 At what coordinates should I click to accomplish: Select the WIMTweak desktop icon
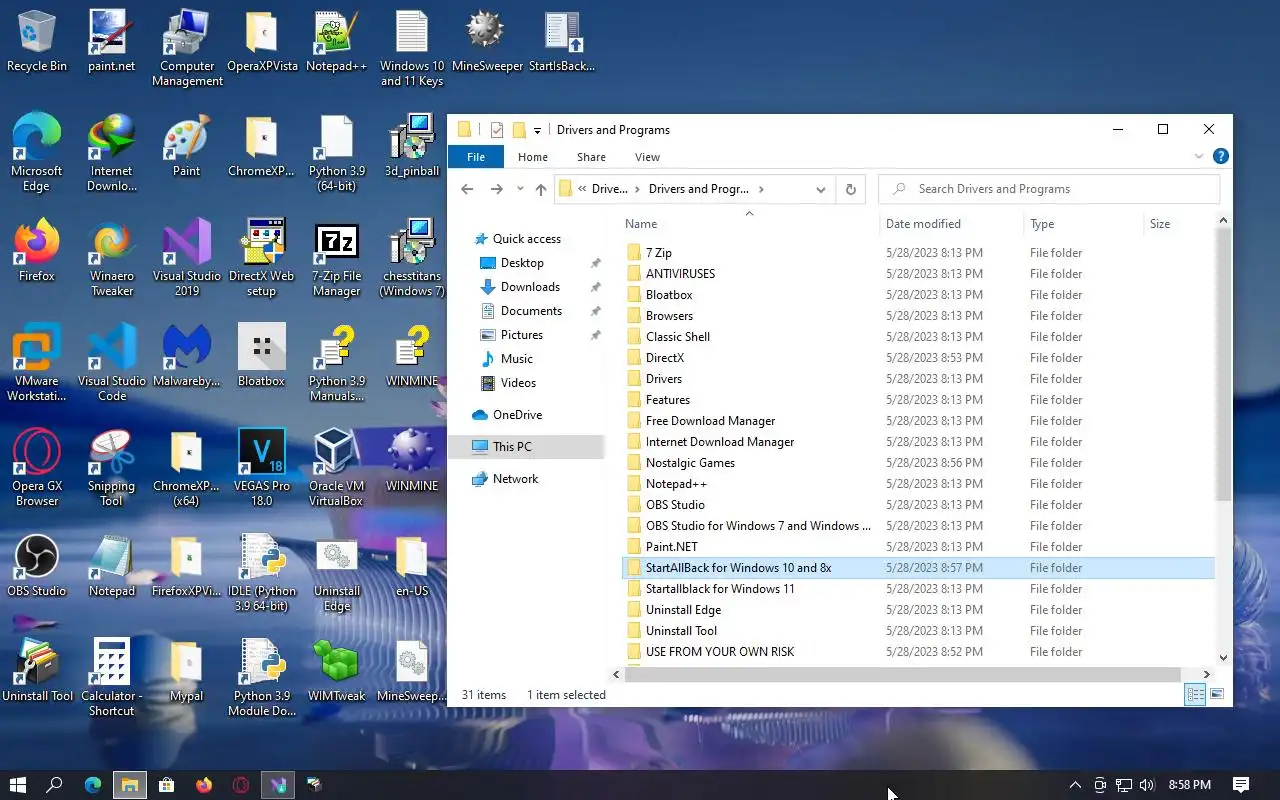pyautogui.click(x=337, y=671)
